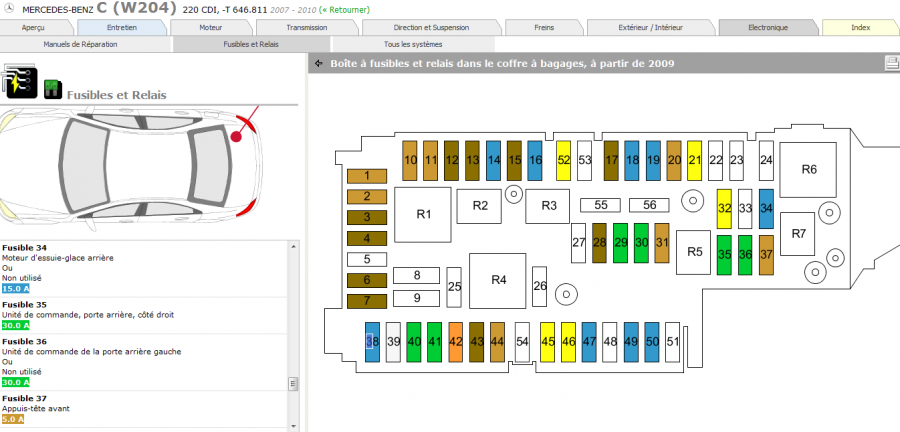The image size is (900, 432).
Task: Click blue fuse 38 in the diagram
Action: pyautogui.click(x=373, y=342)
